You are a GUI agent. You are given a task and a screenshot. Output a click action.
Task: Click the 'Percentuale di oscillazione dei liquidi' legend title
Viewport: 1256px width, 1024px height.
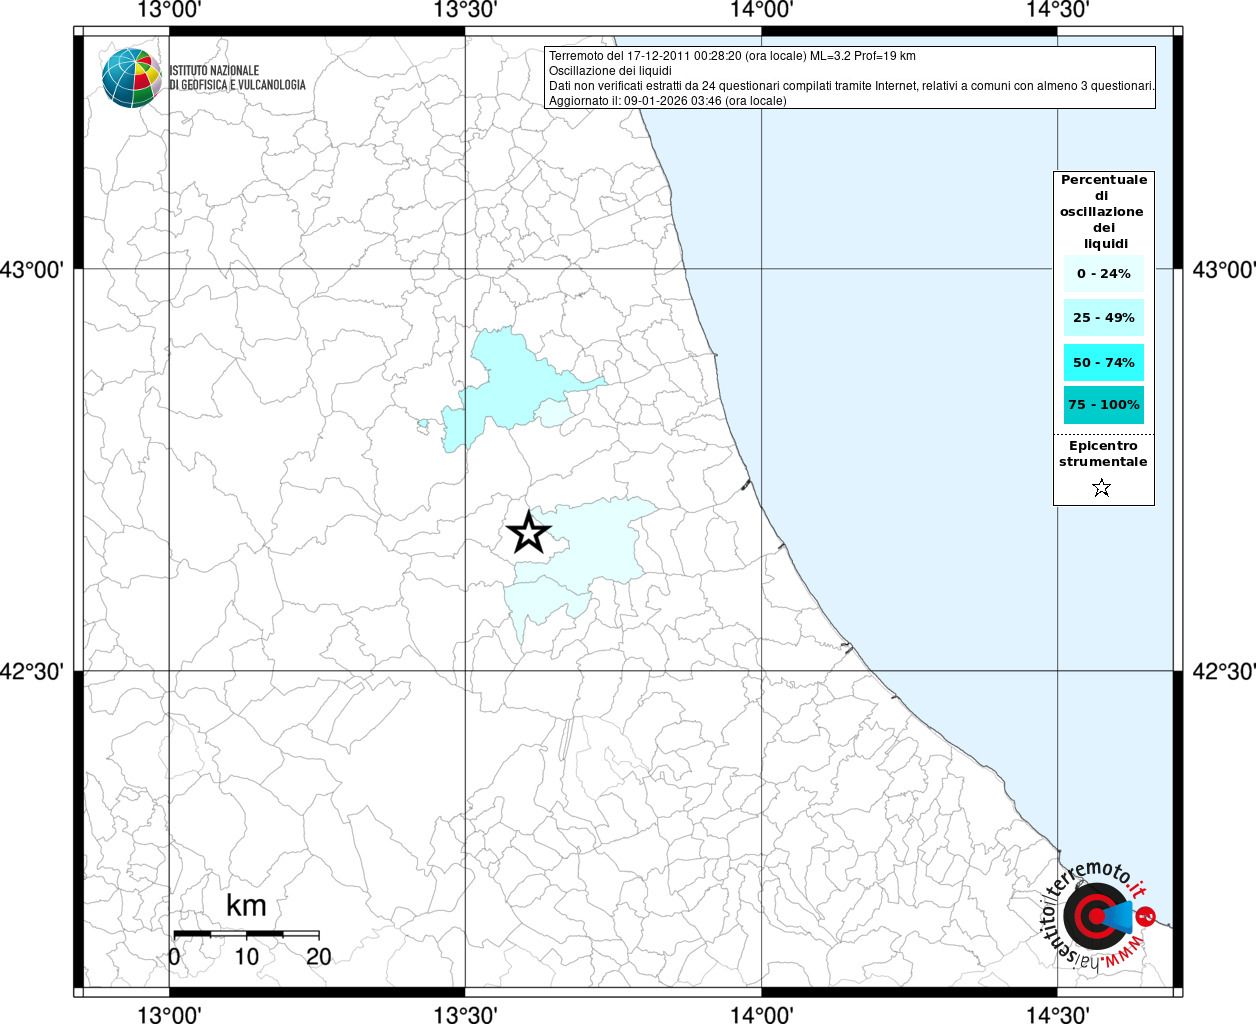click(x=1103, y=211)
